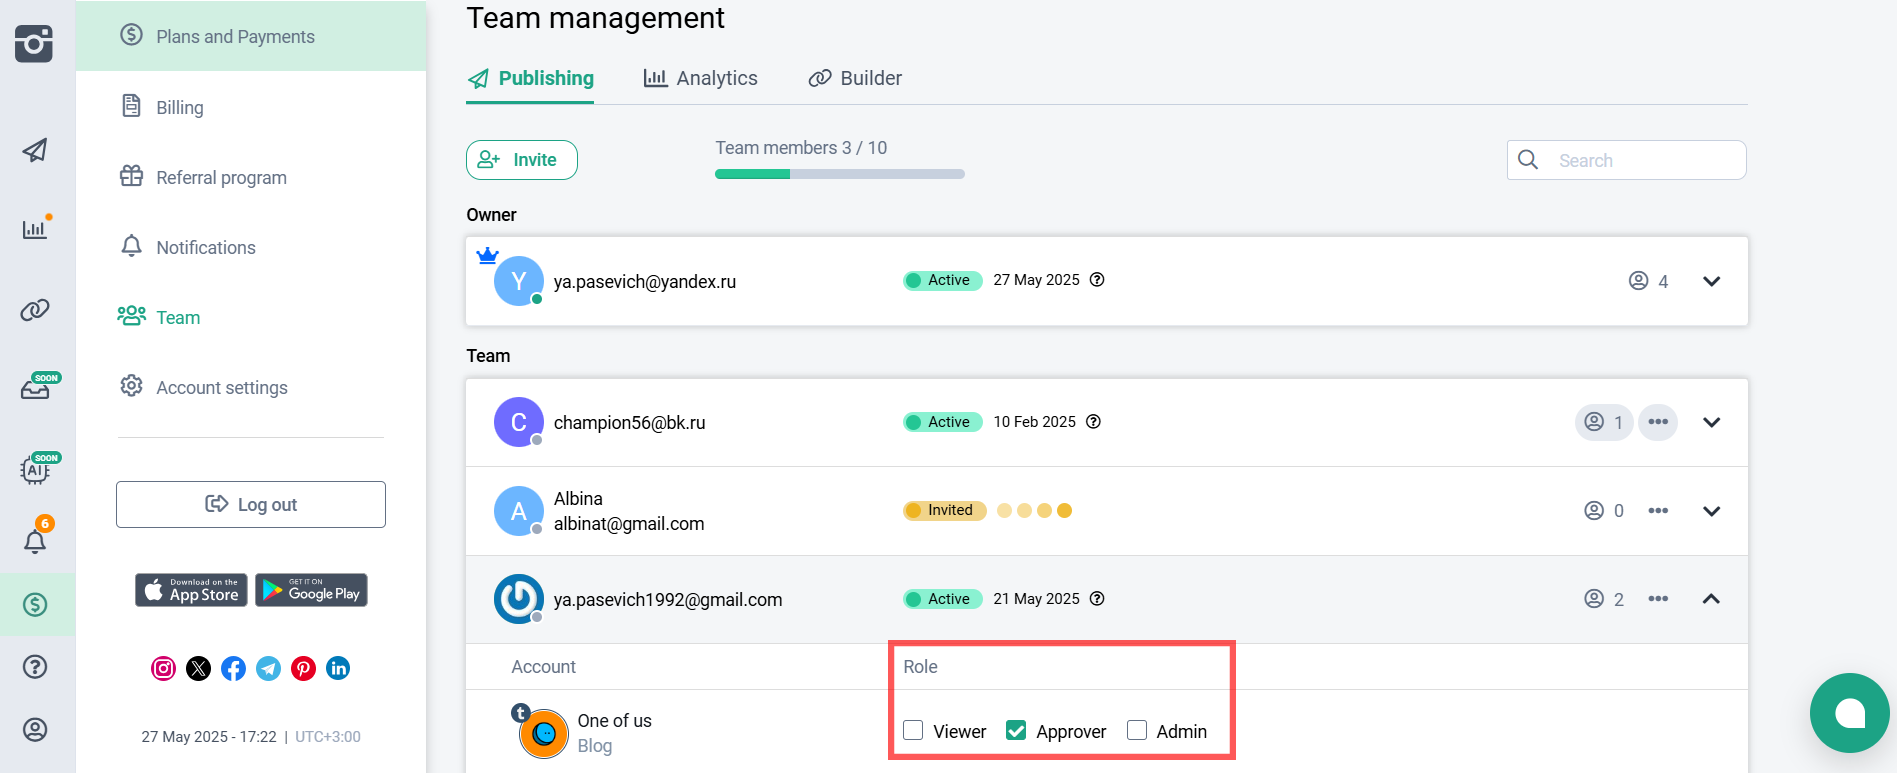Screen dimensions: 1897x773
Task: Open the analytics chart icon in left rail
Action: pos(35,229)
